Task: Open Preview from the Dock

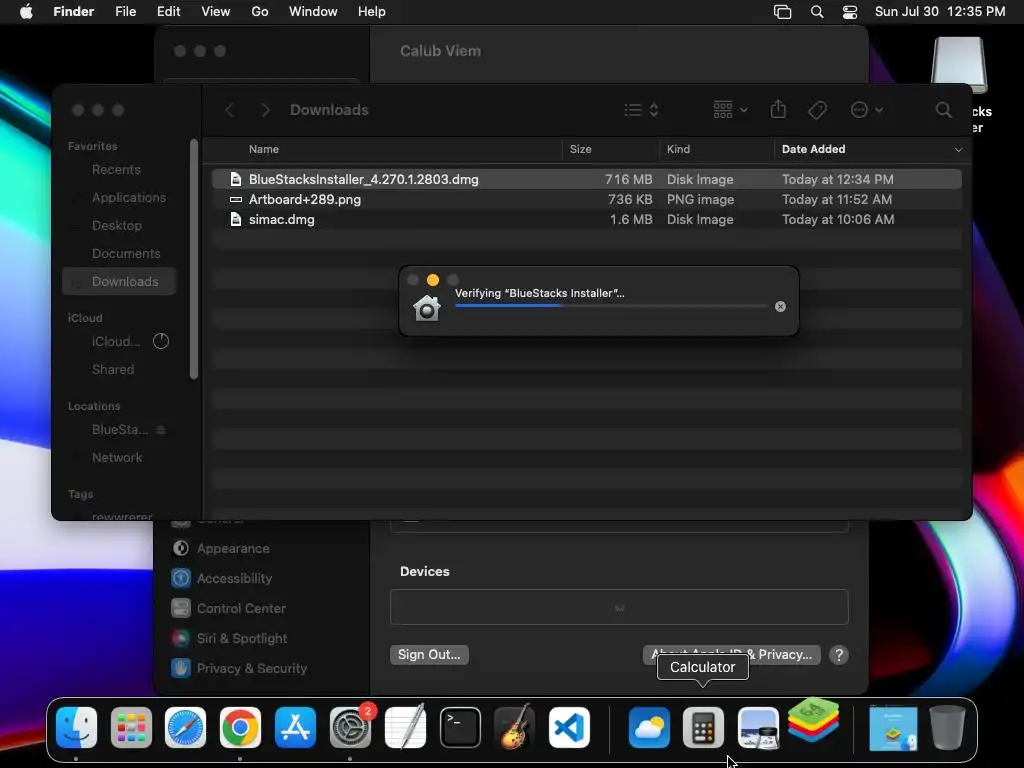Action: tap(758, 727)
